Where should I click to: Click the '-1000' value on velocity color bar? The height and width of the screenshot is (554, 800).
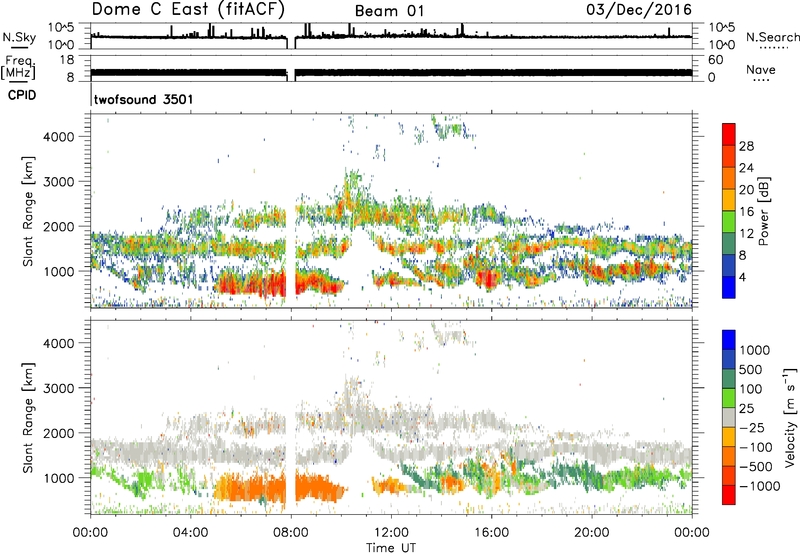759,486
